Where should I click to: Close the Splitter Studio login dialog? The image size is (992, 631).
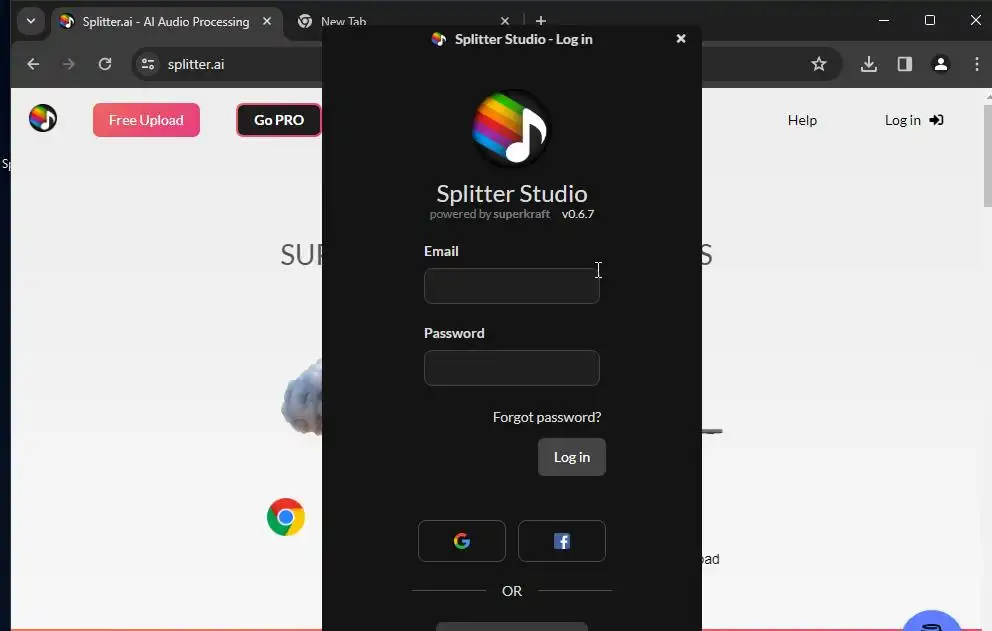pos(681,39)
